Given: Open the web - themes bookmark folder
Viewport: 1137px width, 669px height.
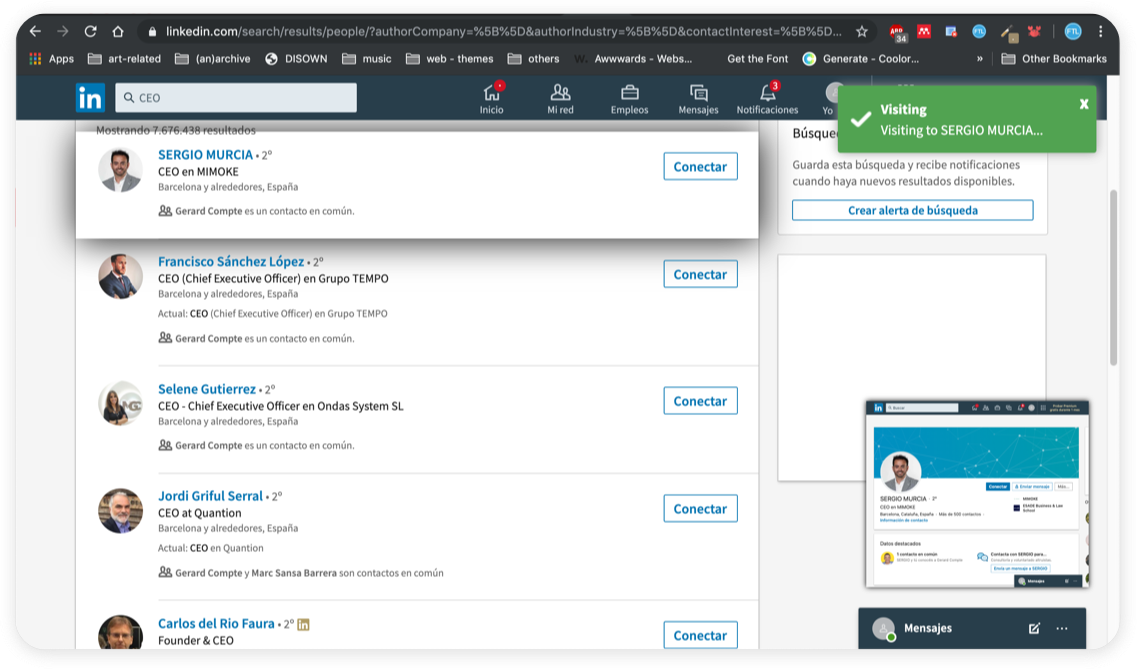Looking at the screenshot, I should click(450, 59).
